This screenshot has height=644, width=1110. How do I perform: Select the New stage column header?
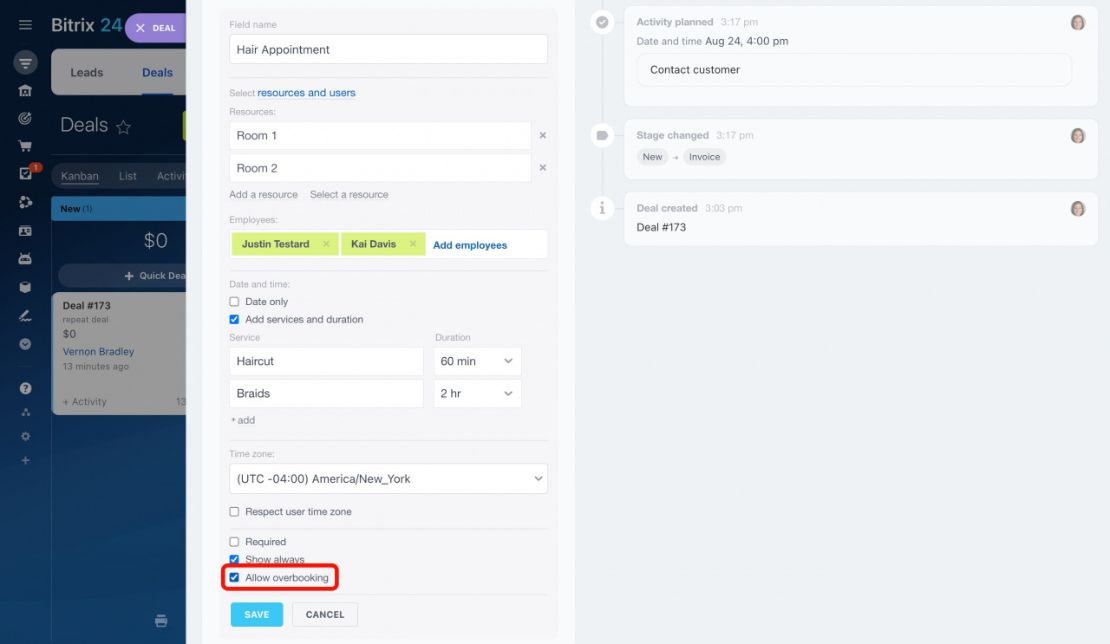pos(118,209)
